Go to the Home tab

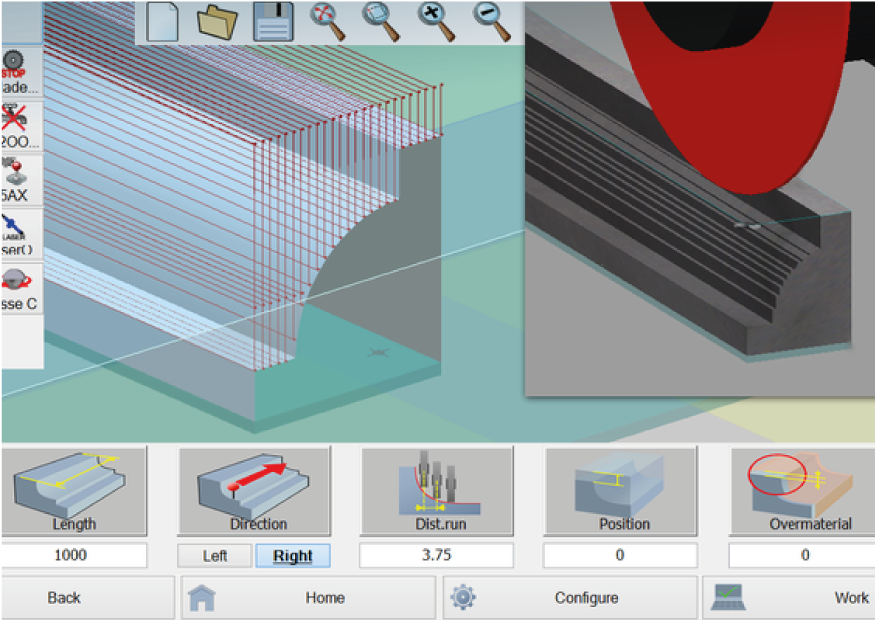(308, 598)
